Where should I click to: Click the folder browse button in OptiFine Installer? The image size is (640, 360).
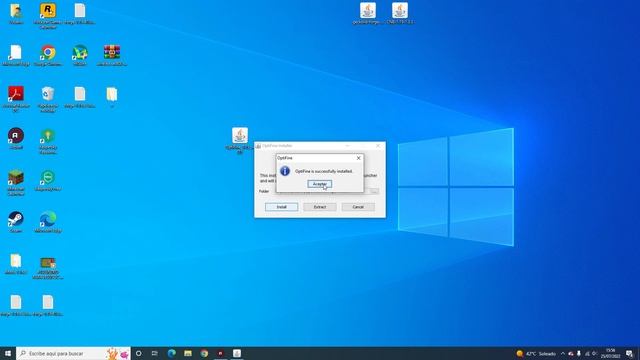coord(374,191)
